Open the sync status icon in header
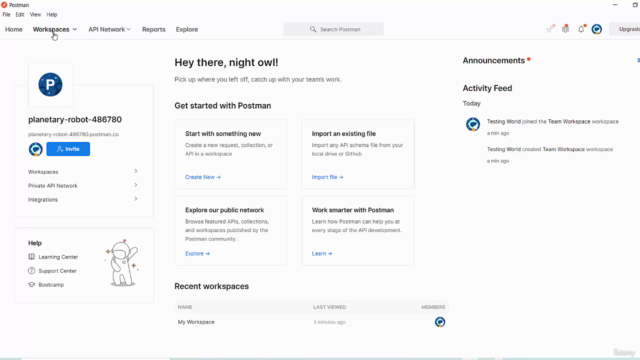Viewport: 640px width, 360px height. 551,29
